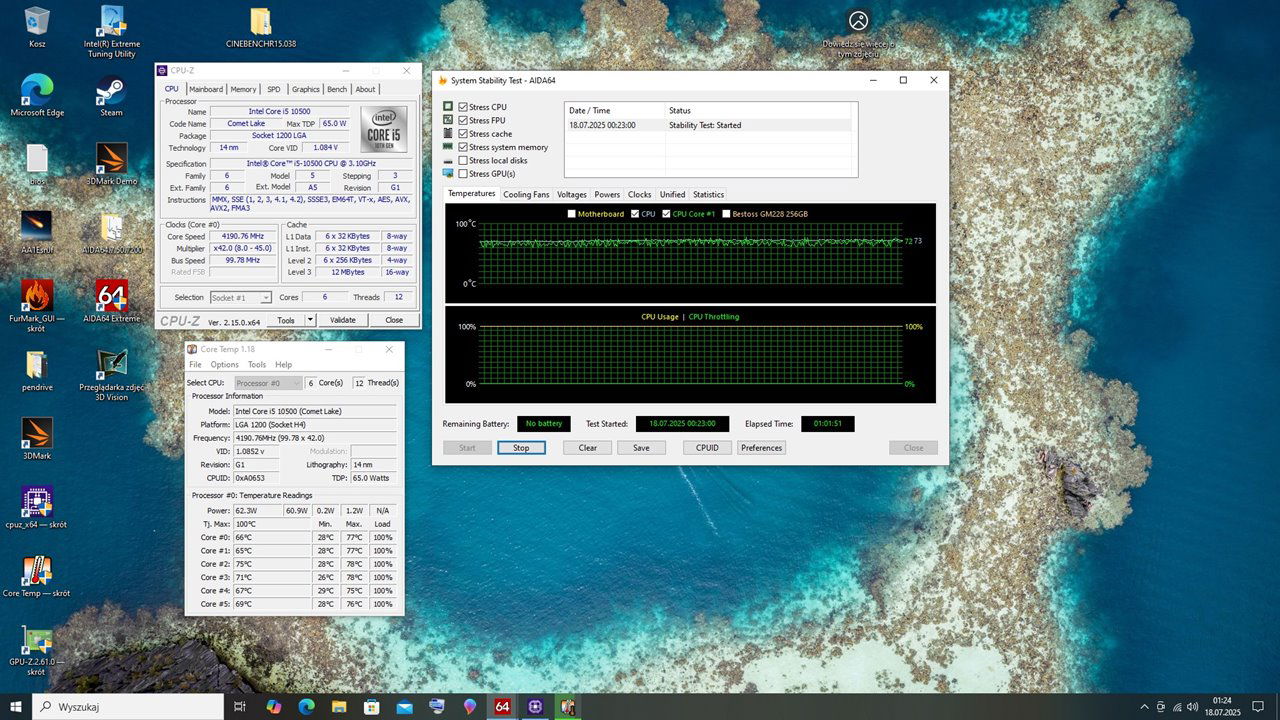This screenshot has width=1280, height=720.
Task: Save the stability test results
Action: [x=641, y=448]
